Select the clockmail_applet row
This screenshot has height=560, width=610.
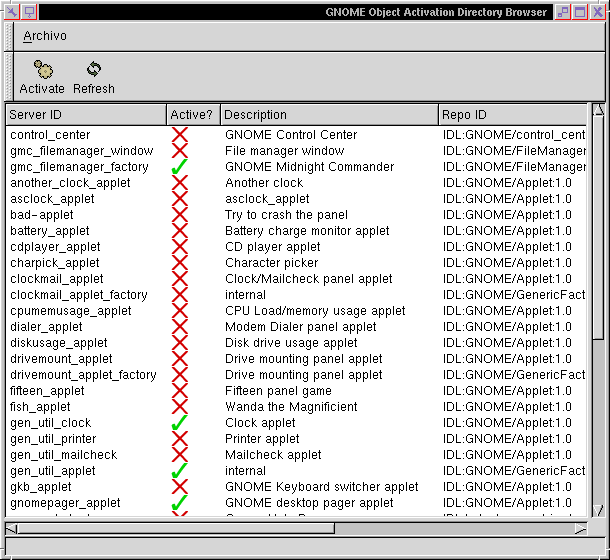tap(296, 279)
